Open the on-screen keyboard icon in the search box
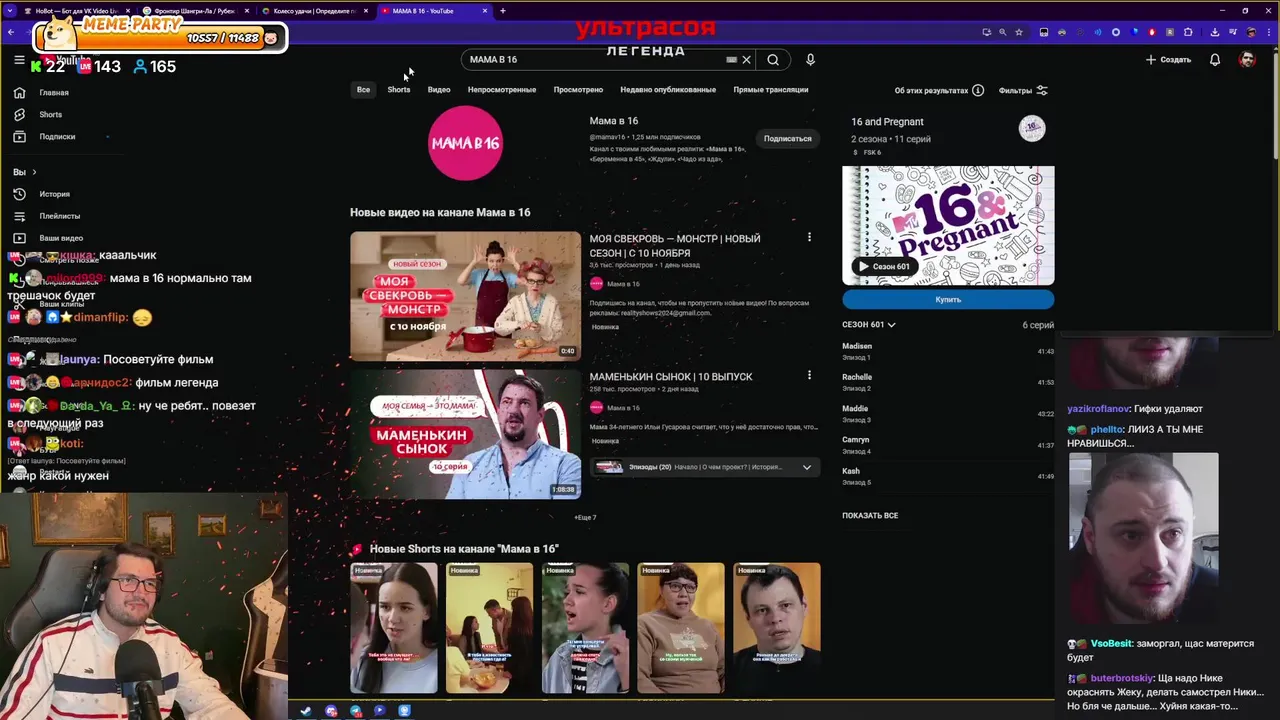The height and width of the screenshot is (720, 1280). coord(731,60)
